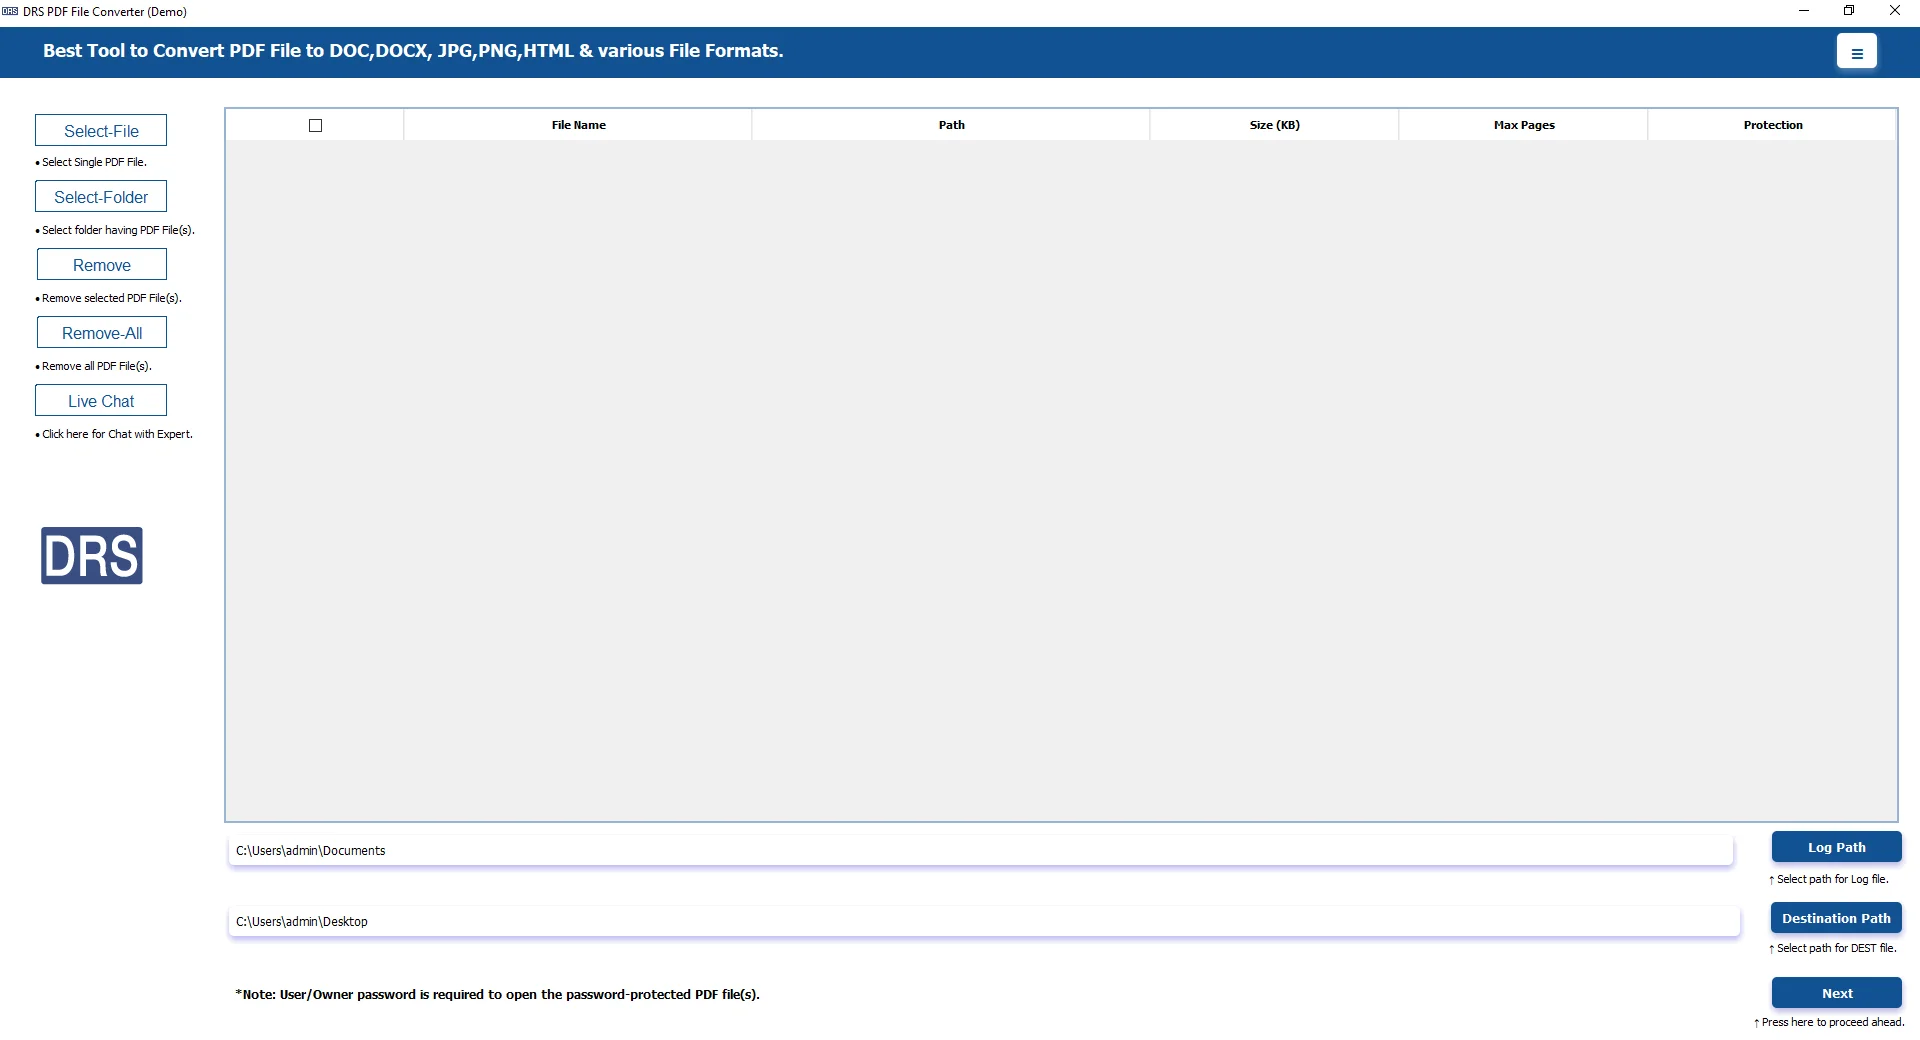The width and height of the screenshot is (1920, 1040).
Task: Minimize the DRS PDF Converter window
Action: (1803, 11)
